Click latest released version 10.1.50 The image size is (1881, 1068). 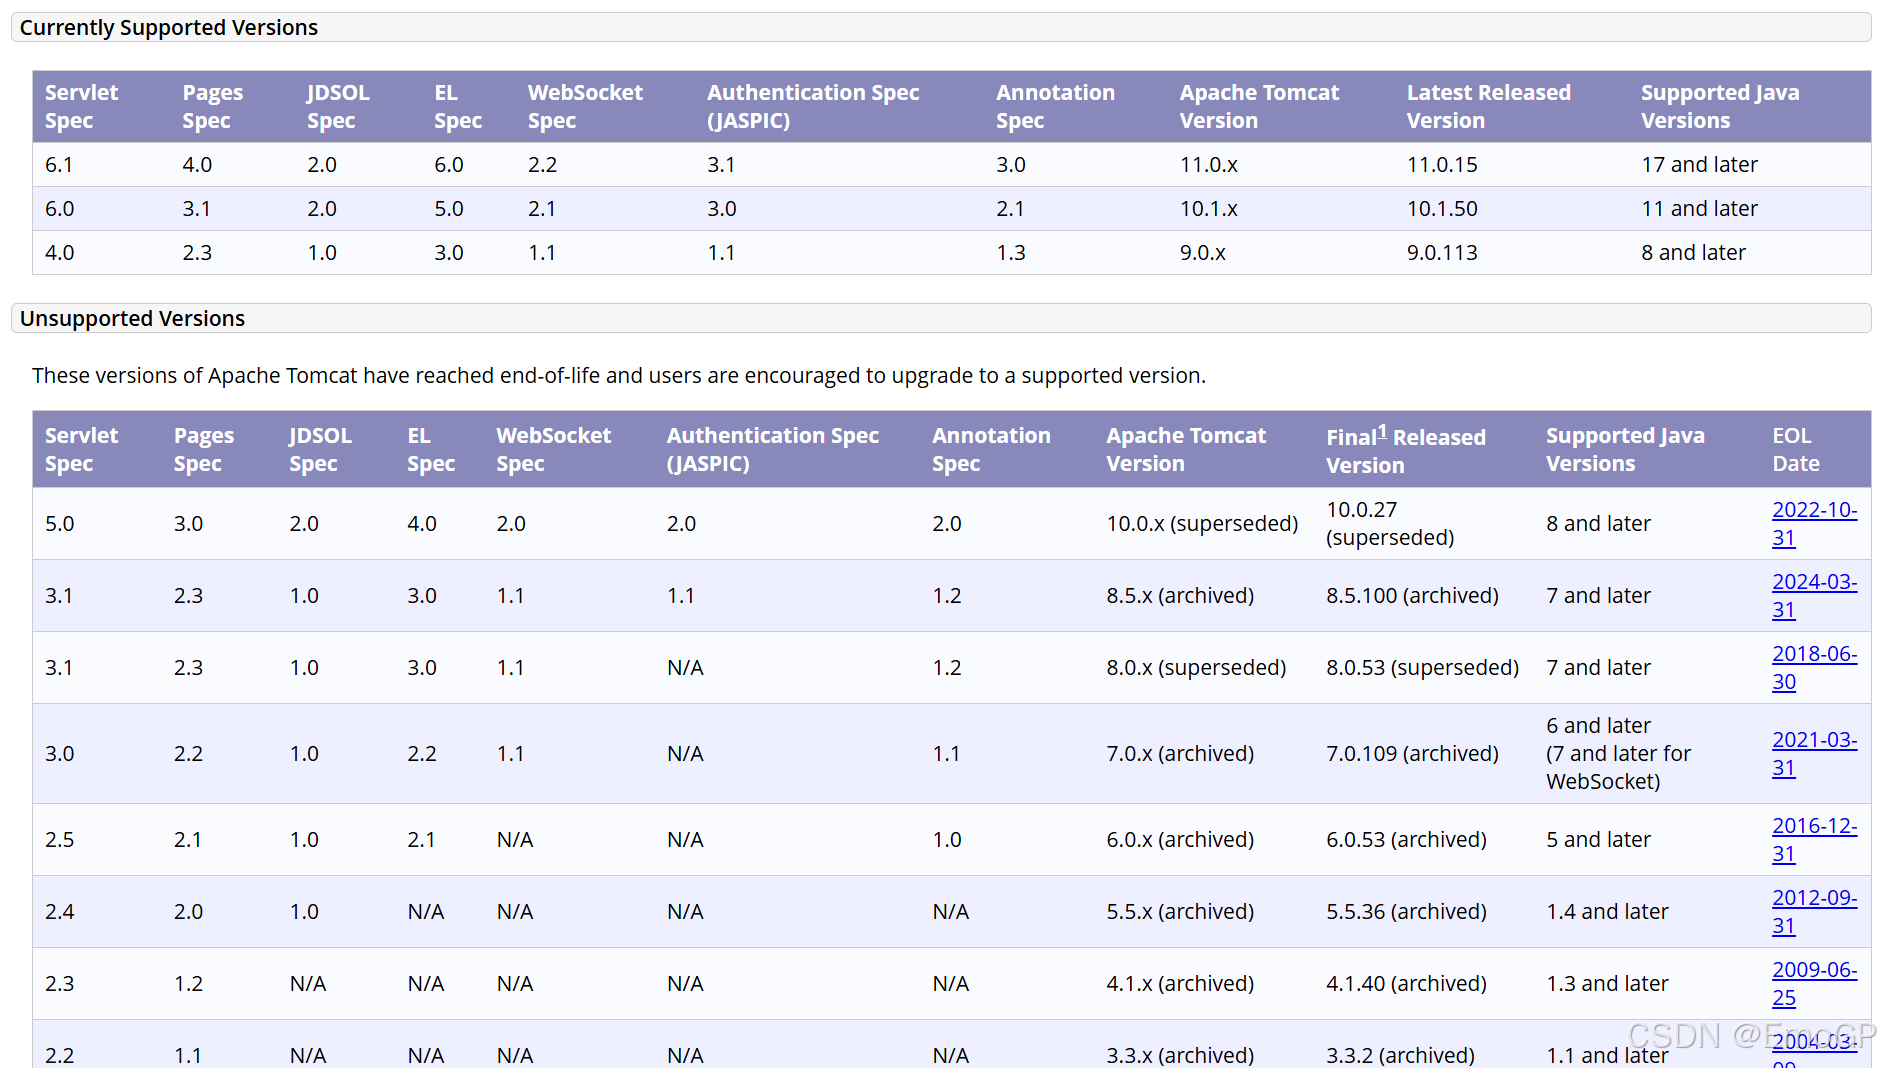click(1442, 209)
